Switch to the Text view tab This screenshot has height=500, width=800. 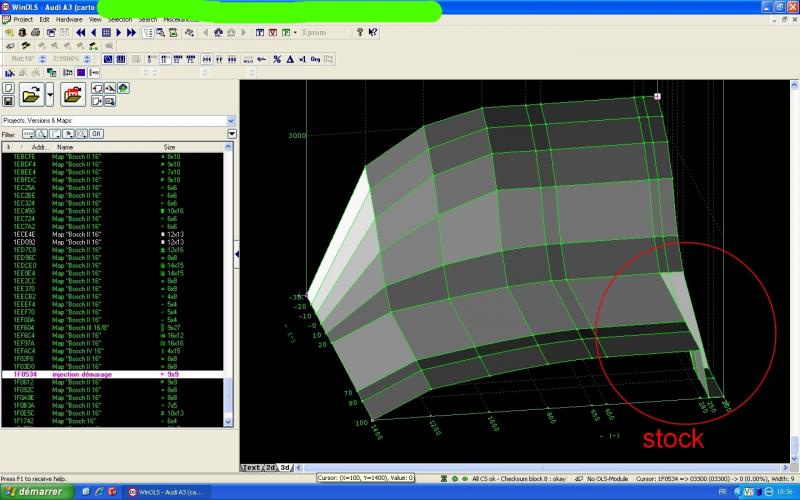pos(252,467)
